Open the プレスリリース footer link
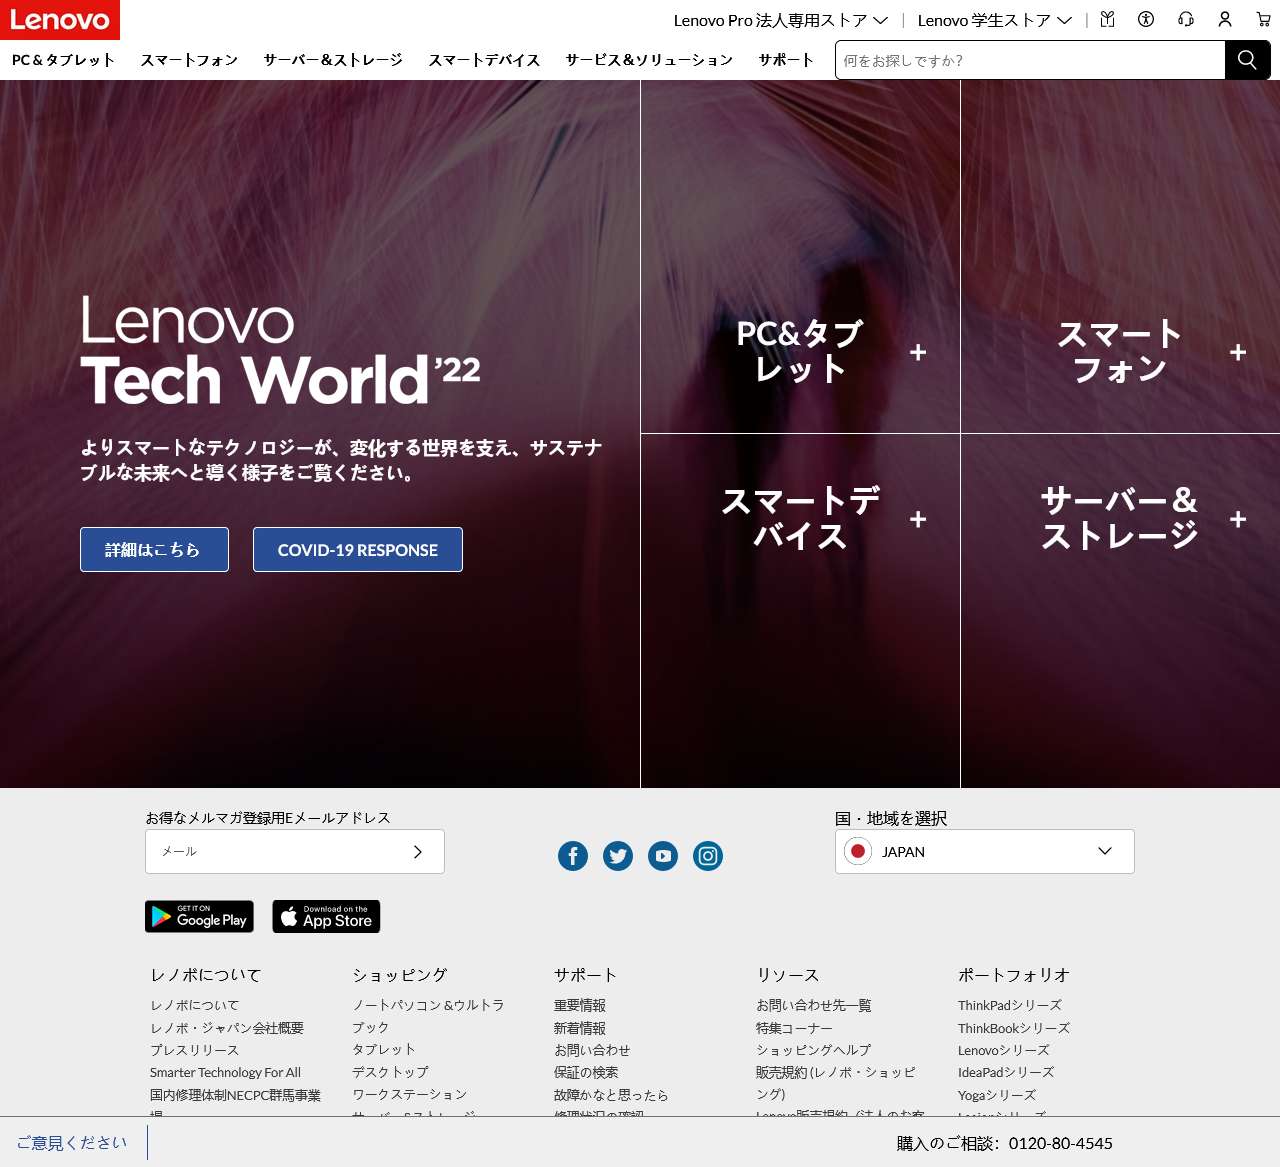1280x1167 pixels. point(195,1050)
